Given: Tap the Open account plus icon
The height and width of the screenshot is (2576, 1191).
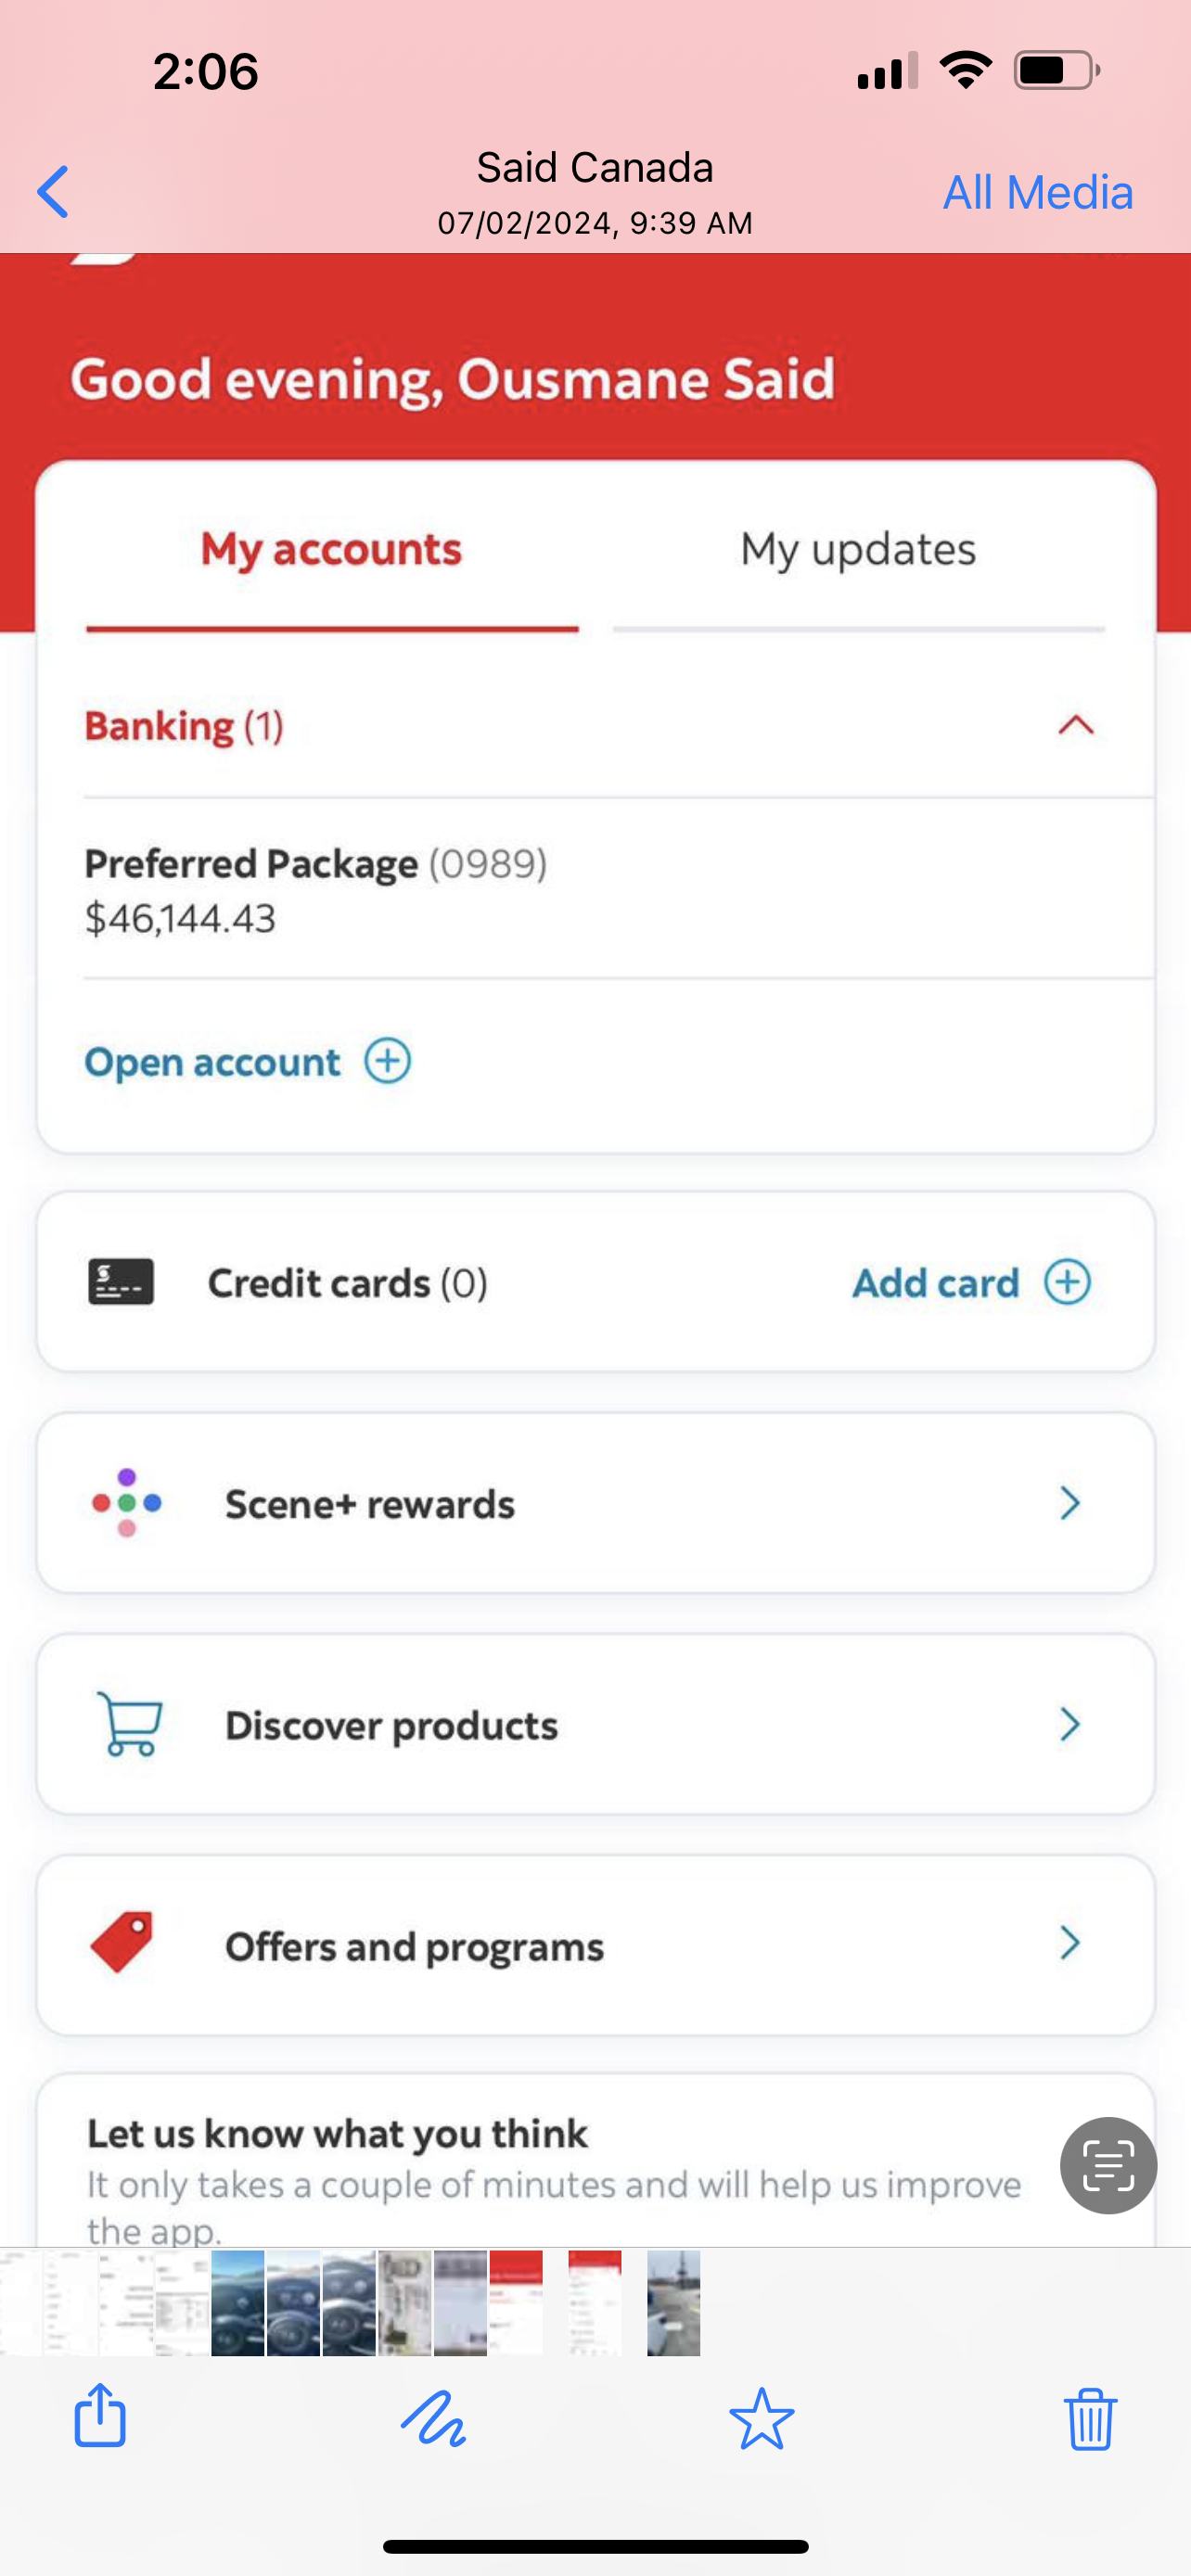Looking at the screenshot, I should point(387,1061).
